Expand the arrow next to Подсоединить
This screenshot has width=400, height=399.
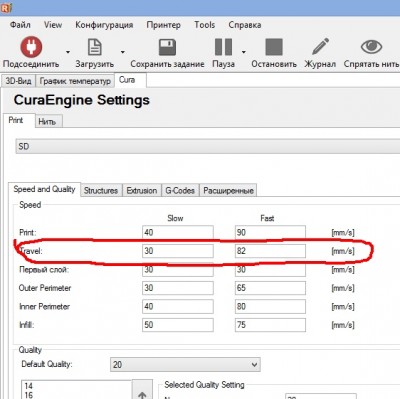pyautogui.click(x=68, y=52)
